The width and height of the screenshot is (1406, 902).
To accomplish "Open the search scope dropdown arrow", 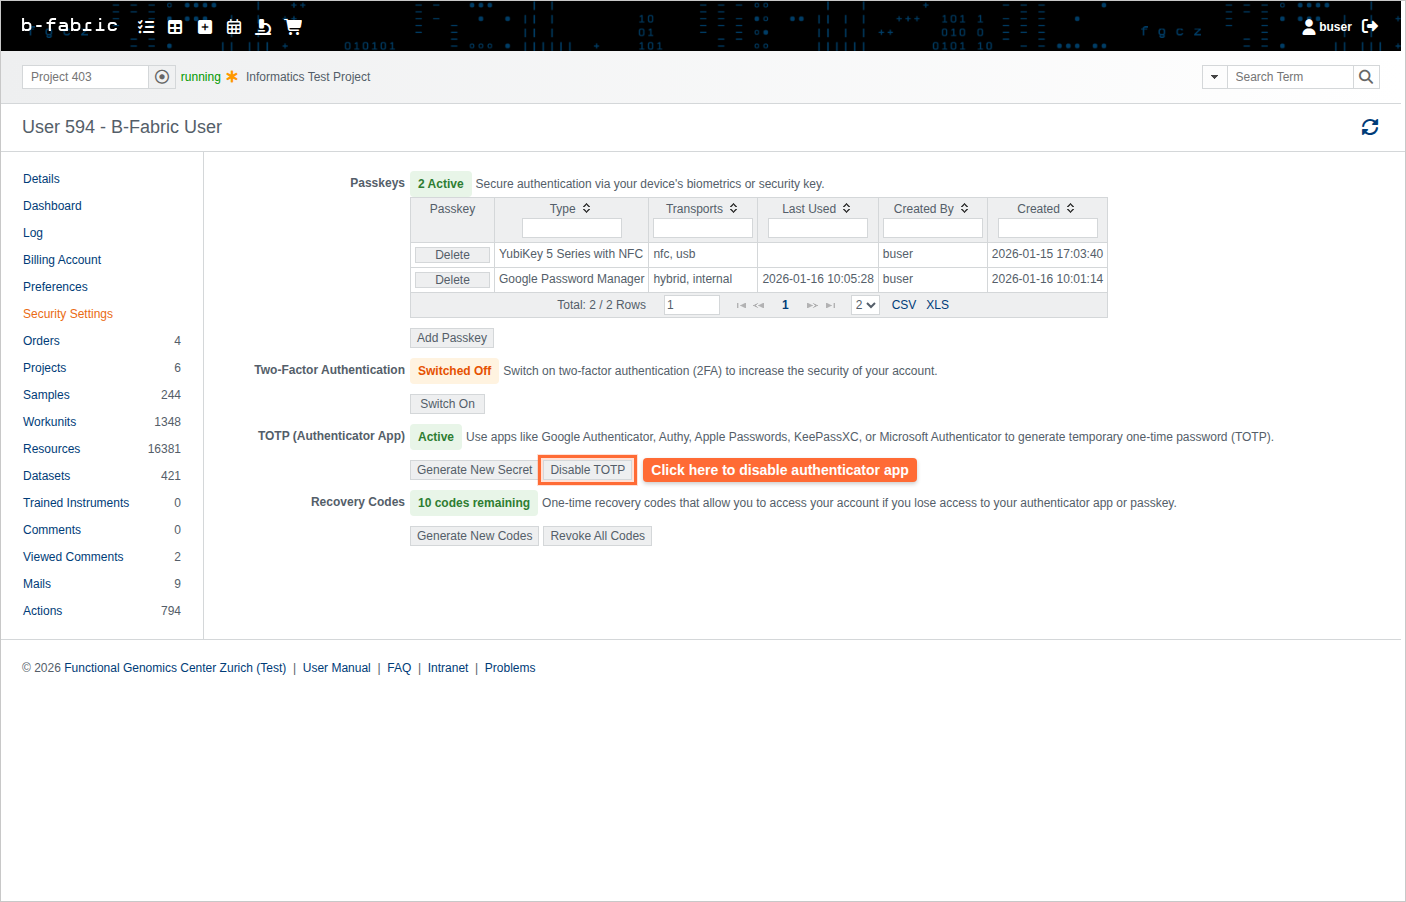I will 1214,77.
